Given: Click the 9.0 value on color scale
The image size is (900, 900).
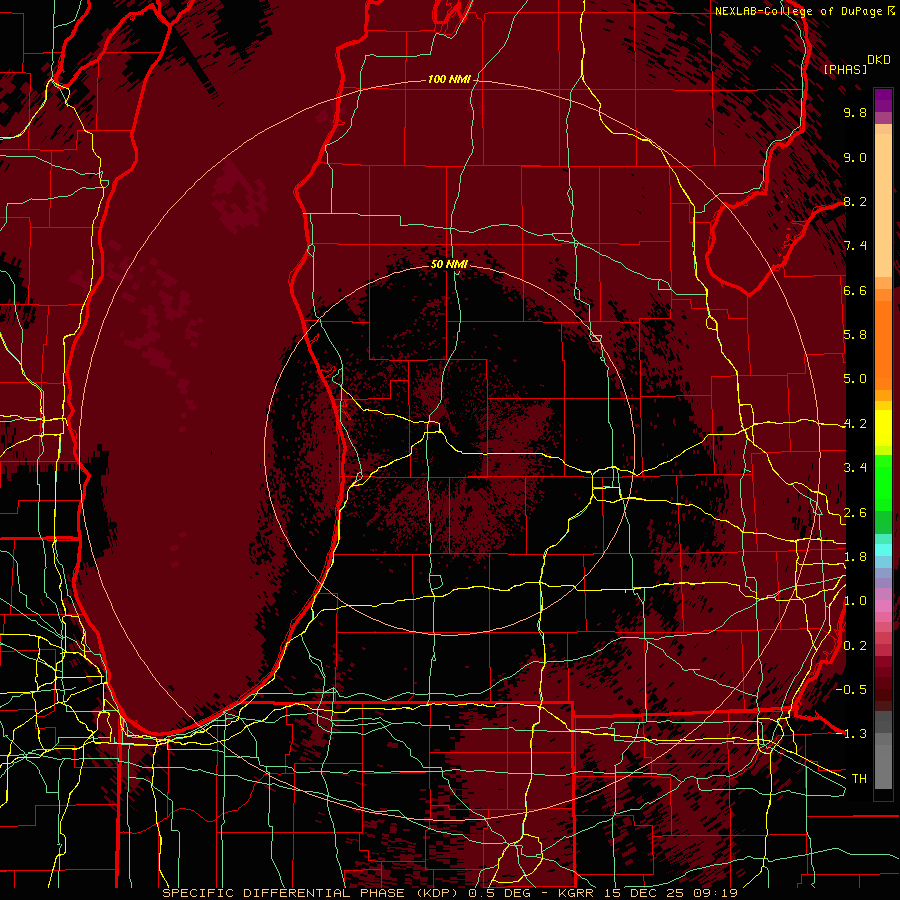Looking at the screenshot, I should [855, 157].
